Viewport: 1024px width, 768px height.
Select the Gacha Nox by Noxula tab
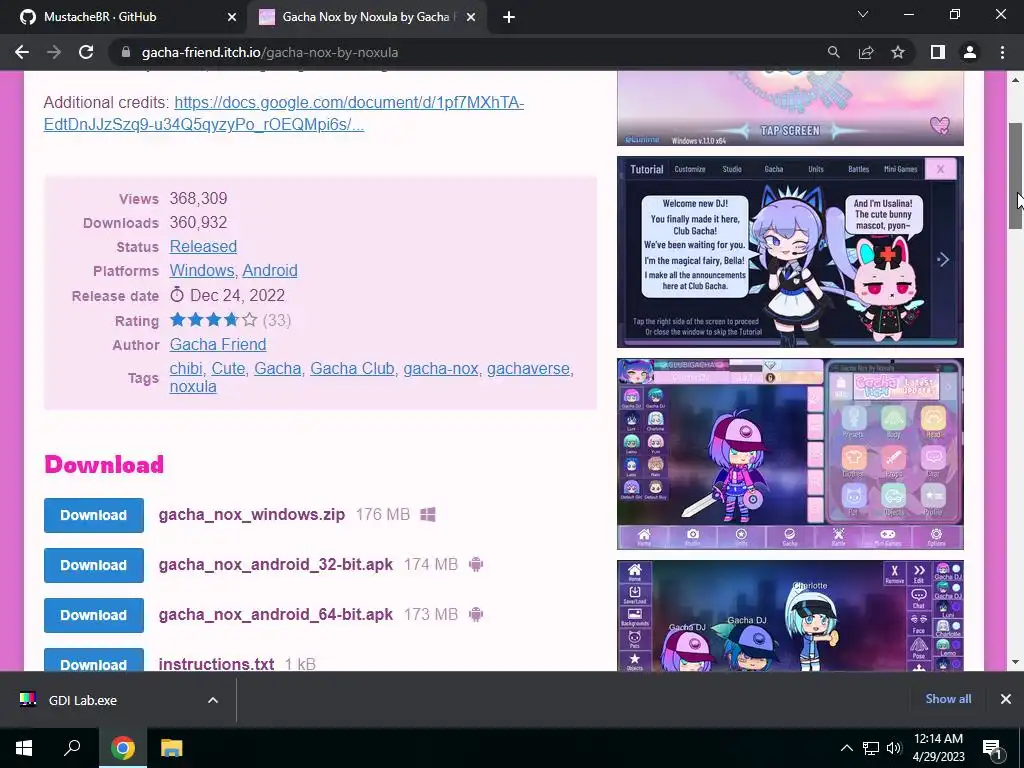(366, 17)
